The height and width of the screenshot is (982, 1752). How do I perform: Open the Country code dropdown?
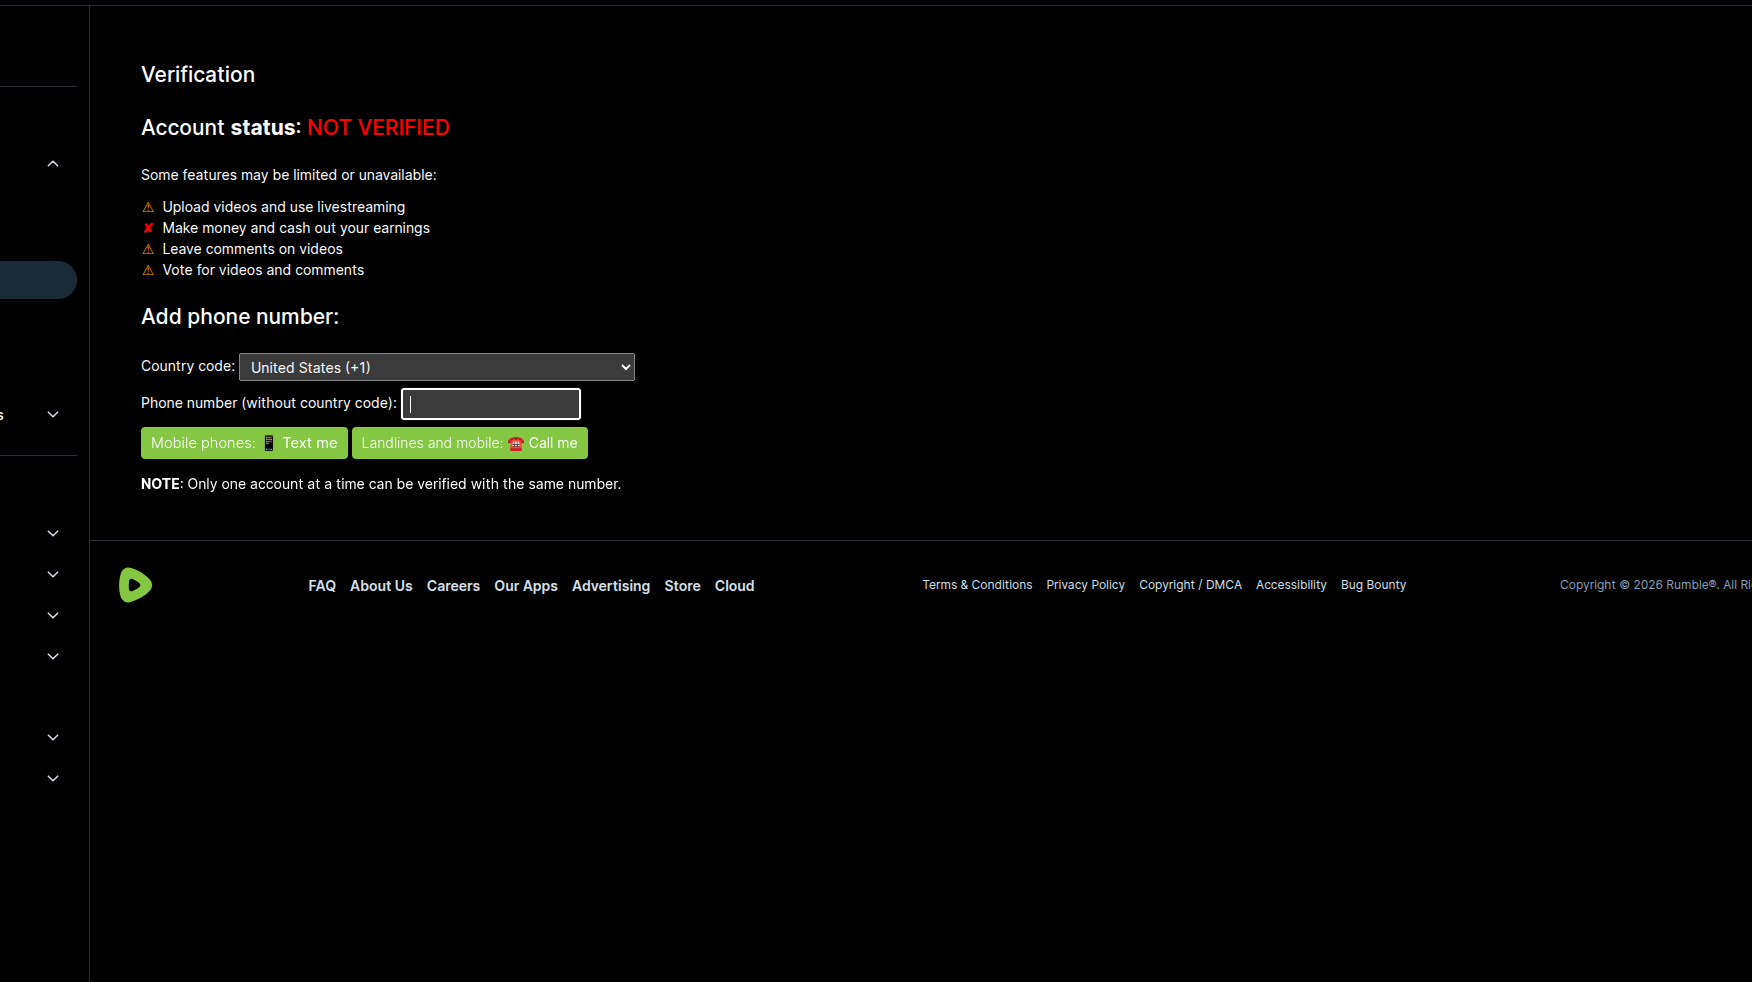click(x=436, y=367)
